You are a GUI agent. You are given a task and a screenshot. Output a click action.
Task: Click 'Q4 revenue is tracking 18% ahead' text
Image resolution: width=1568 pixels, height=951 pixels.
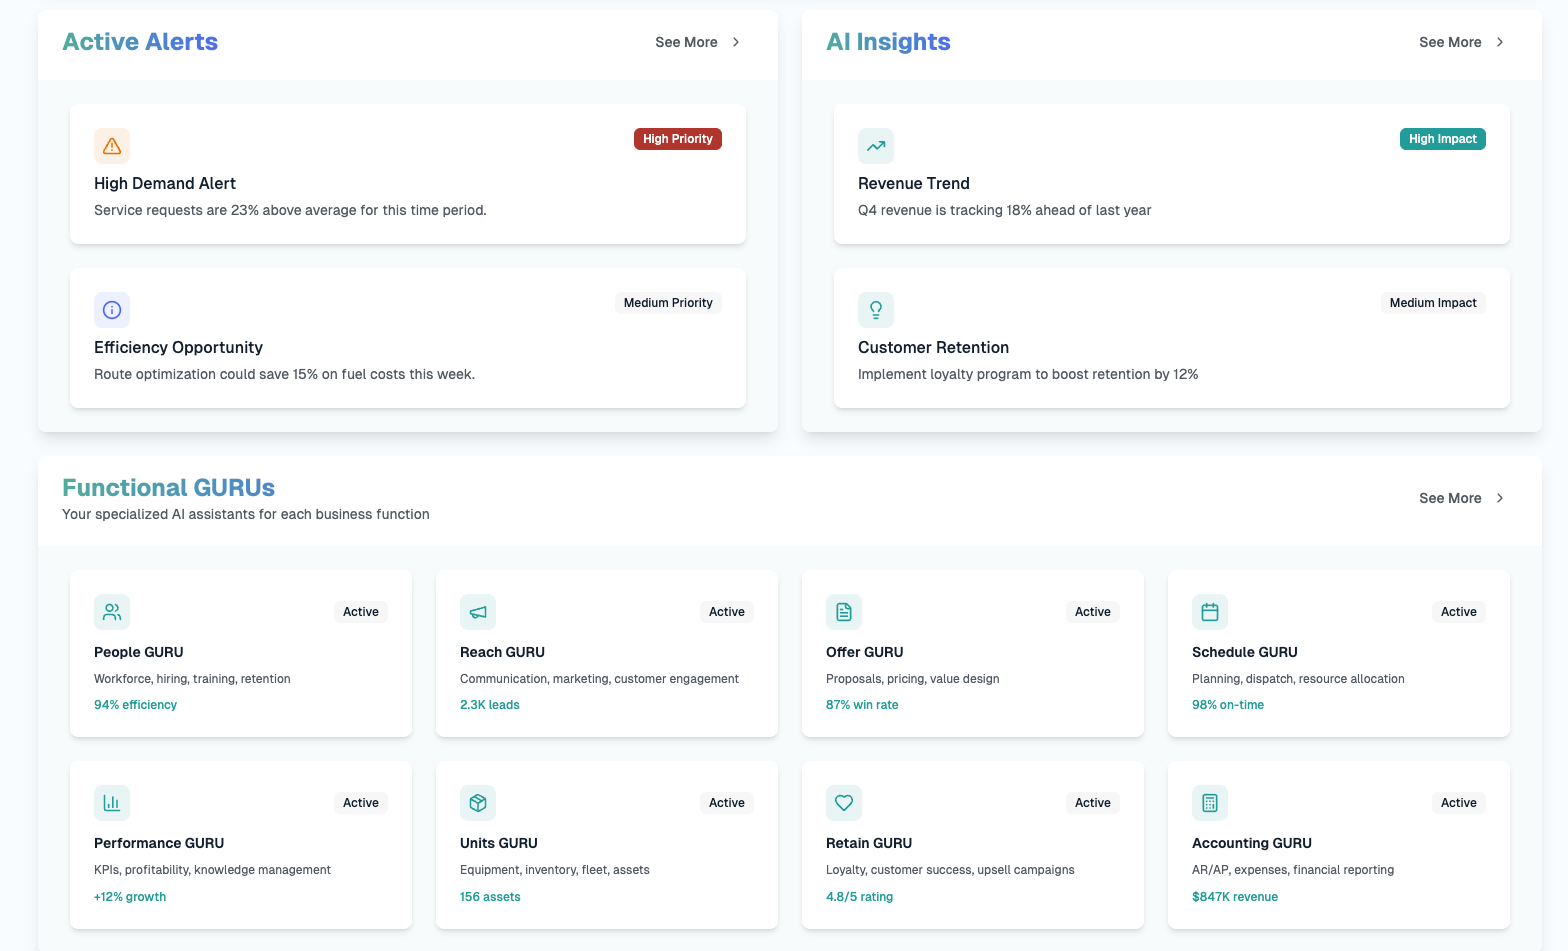click(1004, 210)
